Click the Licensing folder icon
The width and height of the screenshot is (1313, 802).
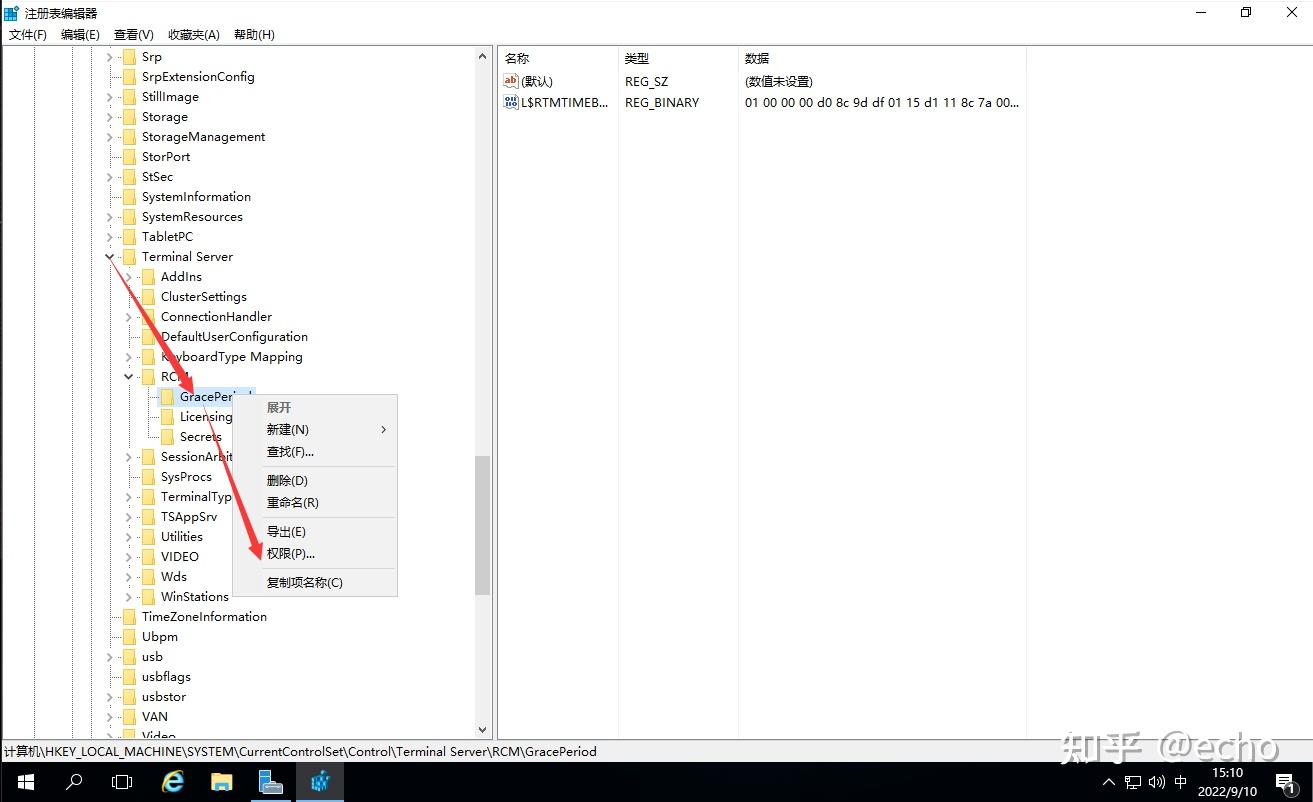[166, 416]
